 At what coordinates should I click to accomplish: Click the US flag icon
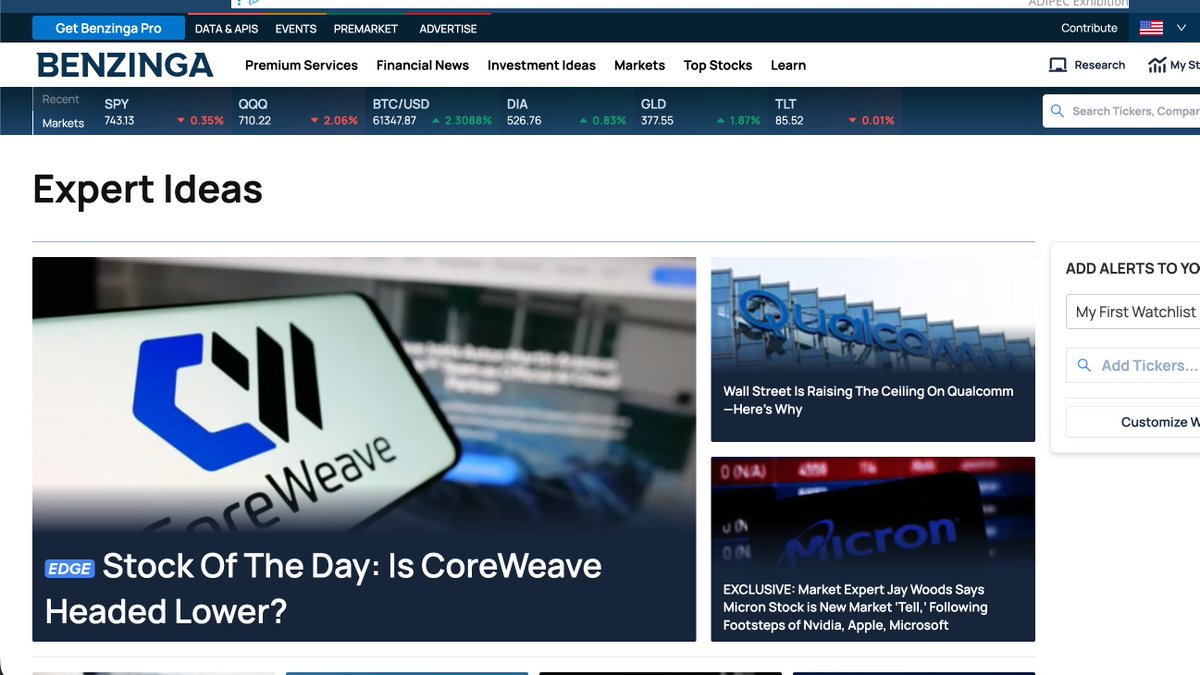[x=1151, y=28]
